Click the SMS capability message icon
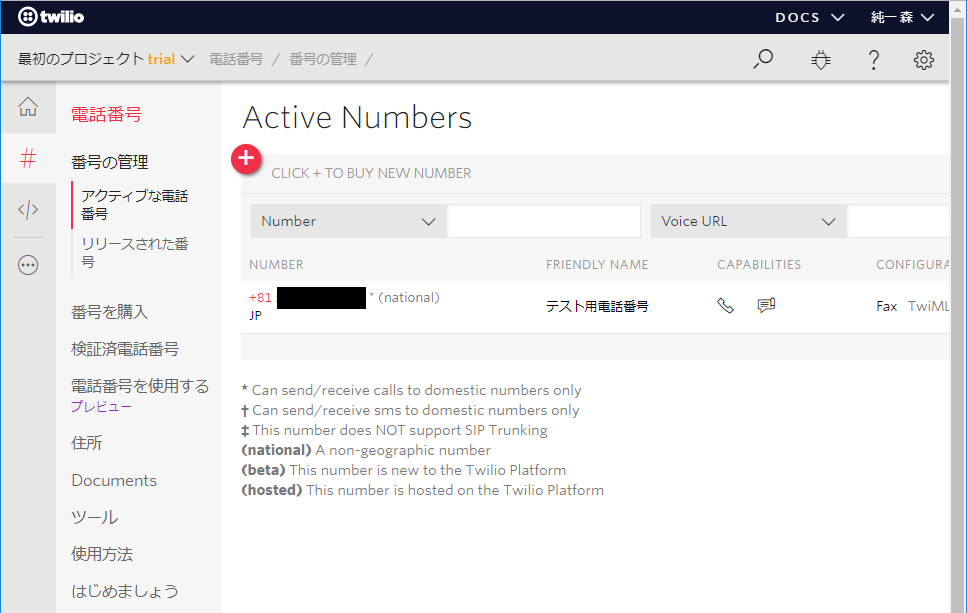The height and width of the screenshot is (613, 967). 766,305
